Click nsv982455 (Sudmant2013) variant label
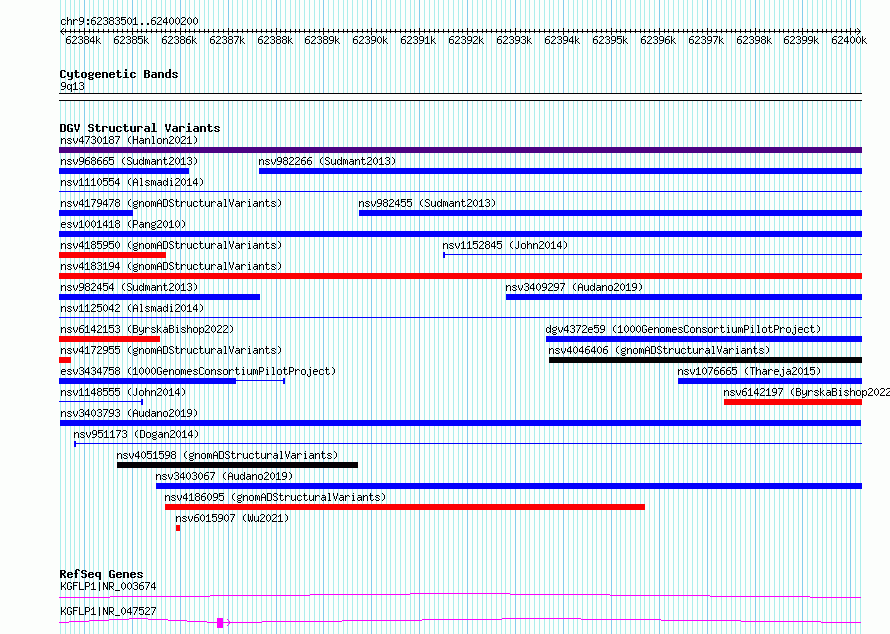The height and width of the screenshot is (634, 890). tap(427, 203)
